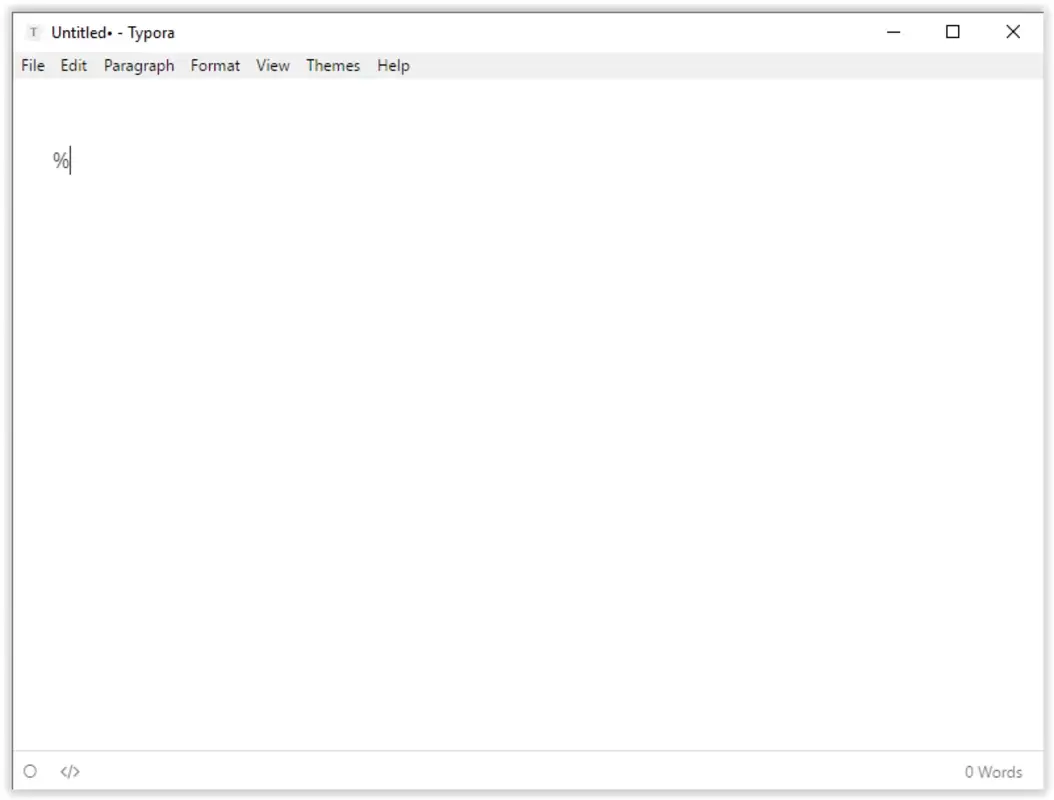The image size is (1054, 800).
Task: Open the File menu
Action: pyautogui.click(x=32, y=65)
